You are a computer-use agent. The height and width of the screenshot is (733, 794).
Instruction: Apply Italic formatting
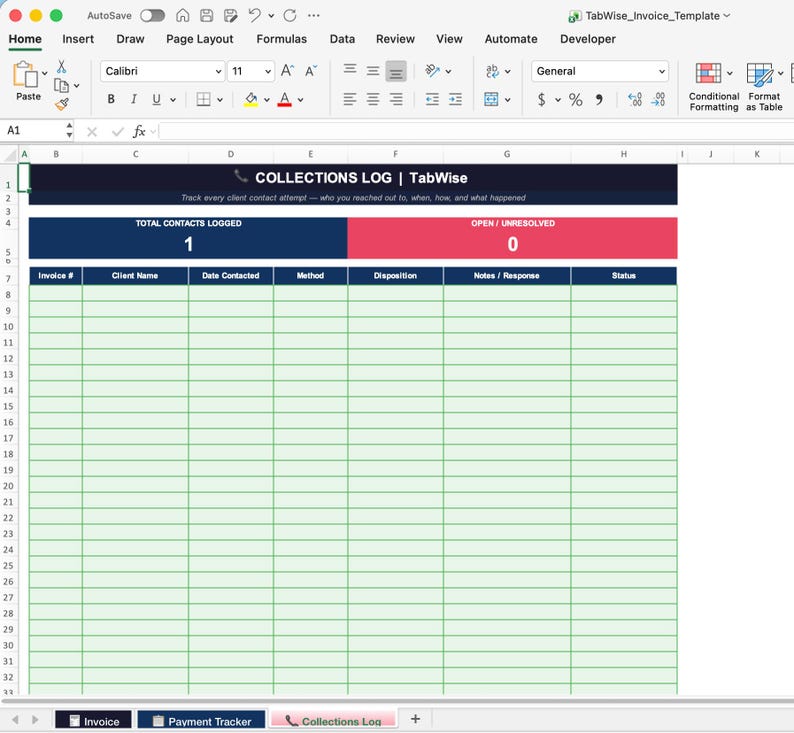(x=134, y=99)
